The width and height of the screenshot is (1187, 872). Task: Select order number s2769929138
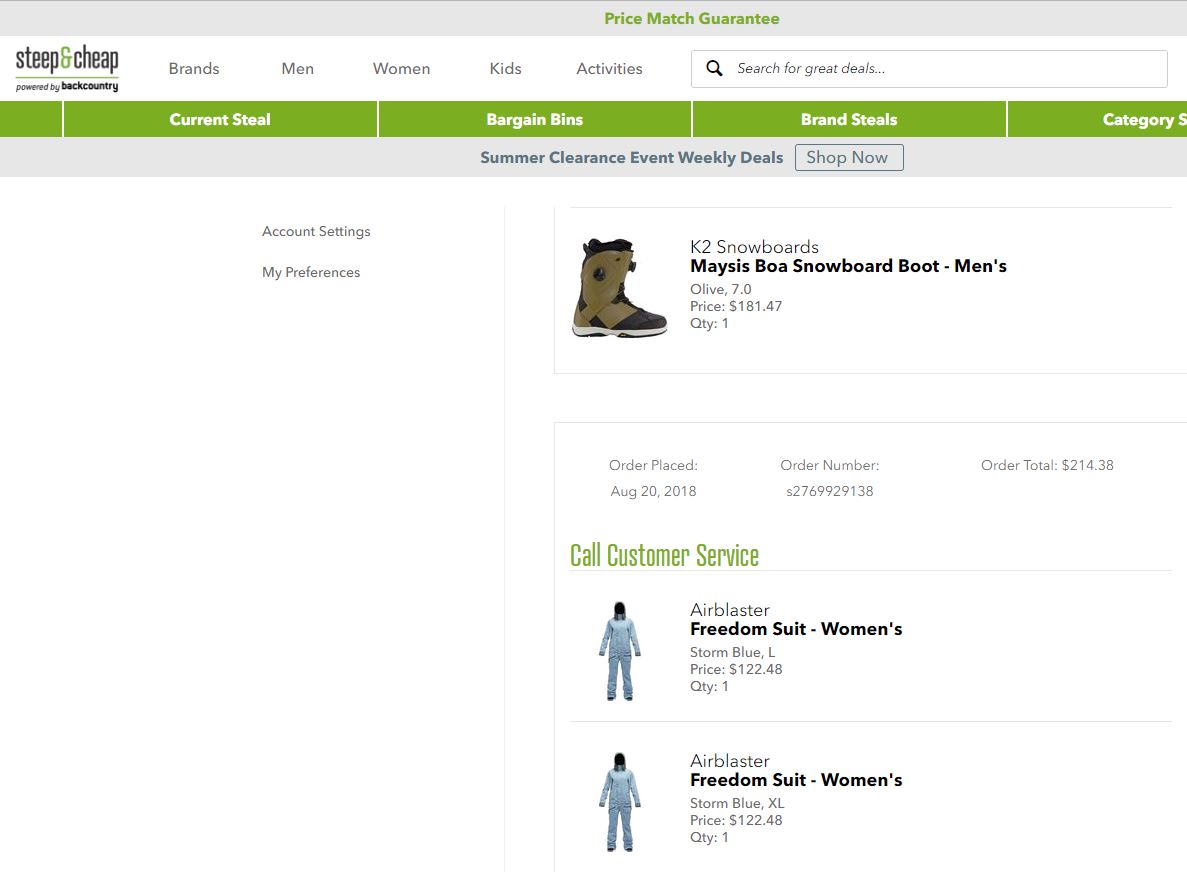coord(830,491)
